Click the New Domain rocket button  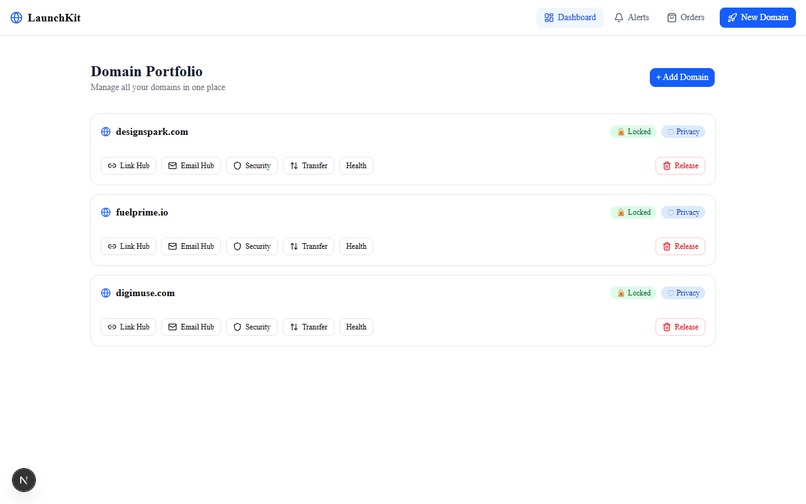click(758, 17)
